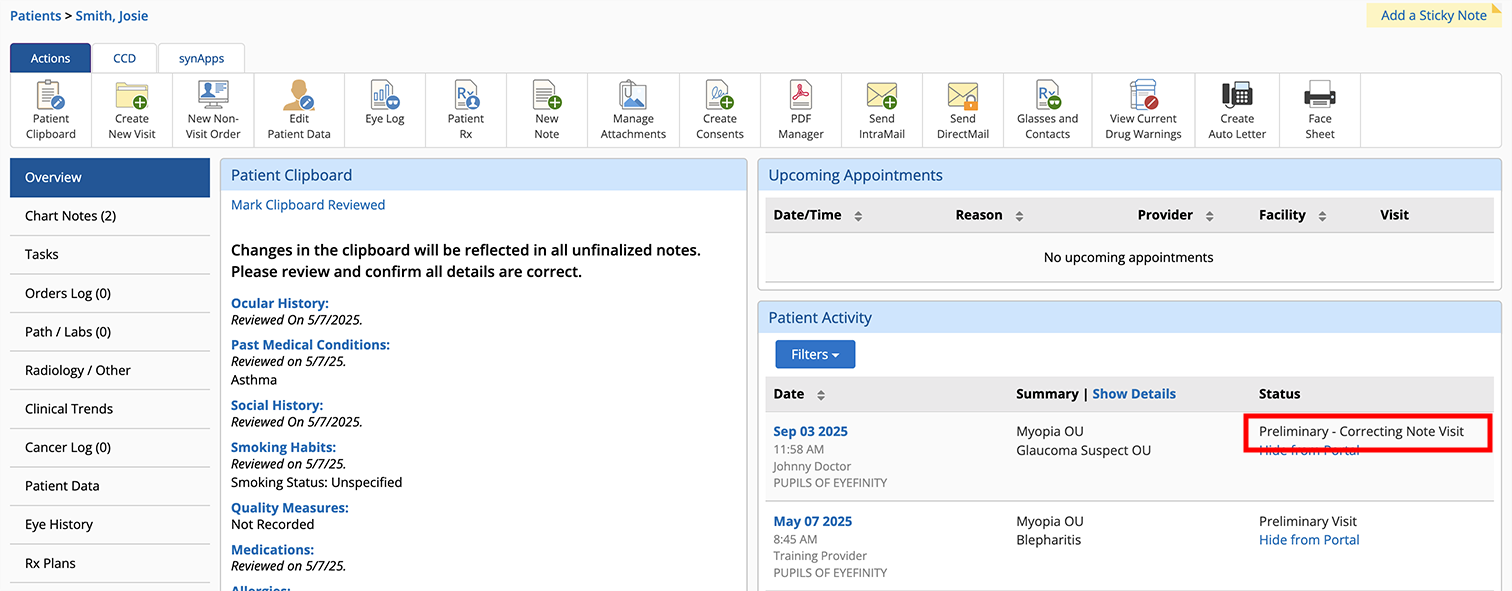Screen dimensions: 1512x591
Task: Expand the Filters dropdown
Action: point(815,354)
